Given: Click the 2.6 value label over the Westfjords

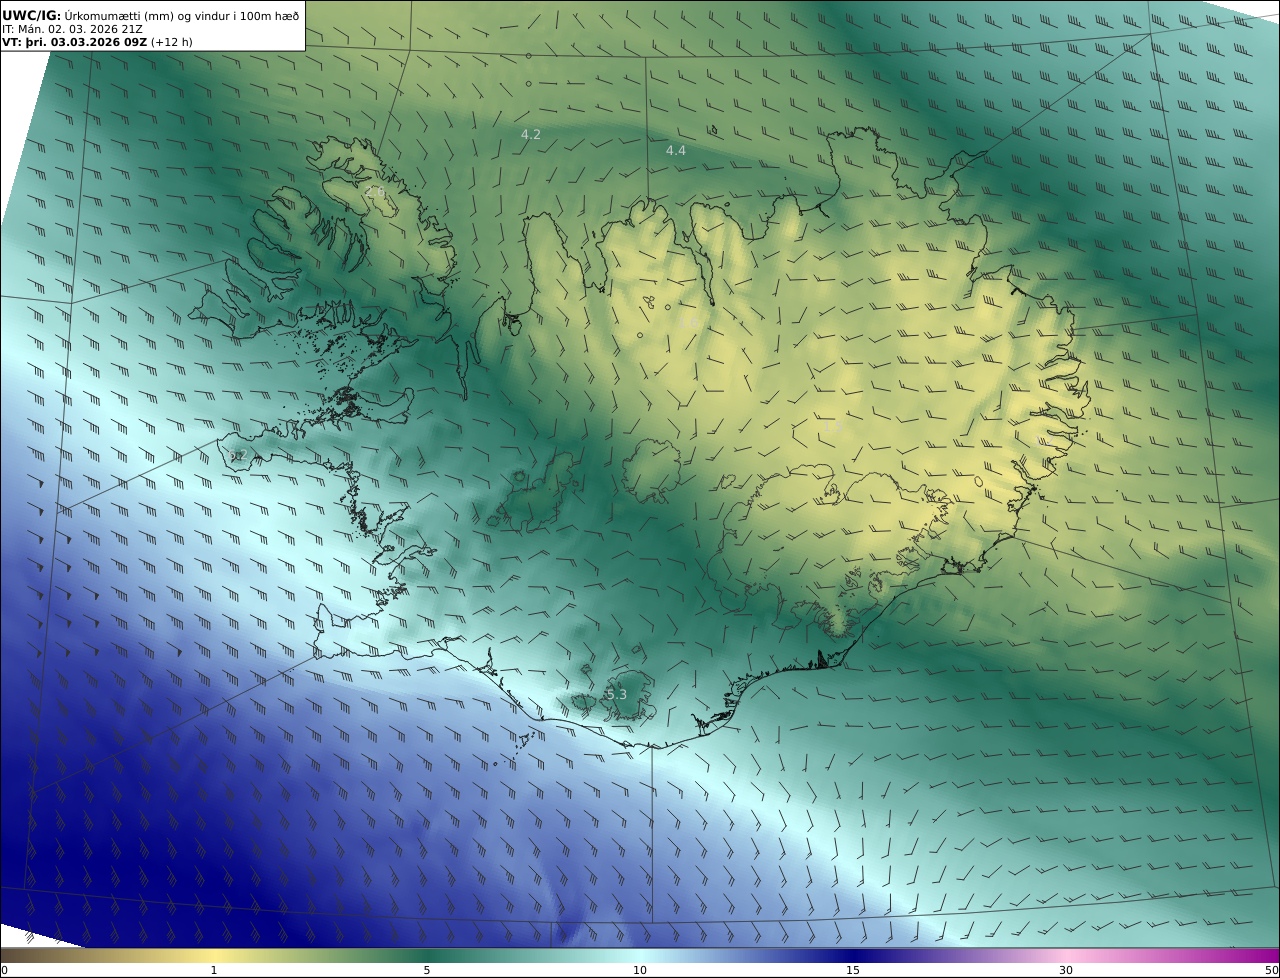Looking at the screenshot, I should 375,191.
